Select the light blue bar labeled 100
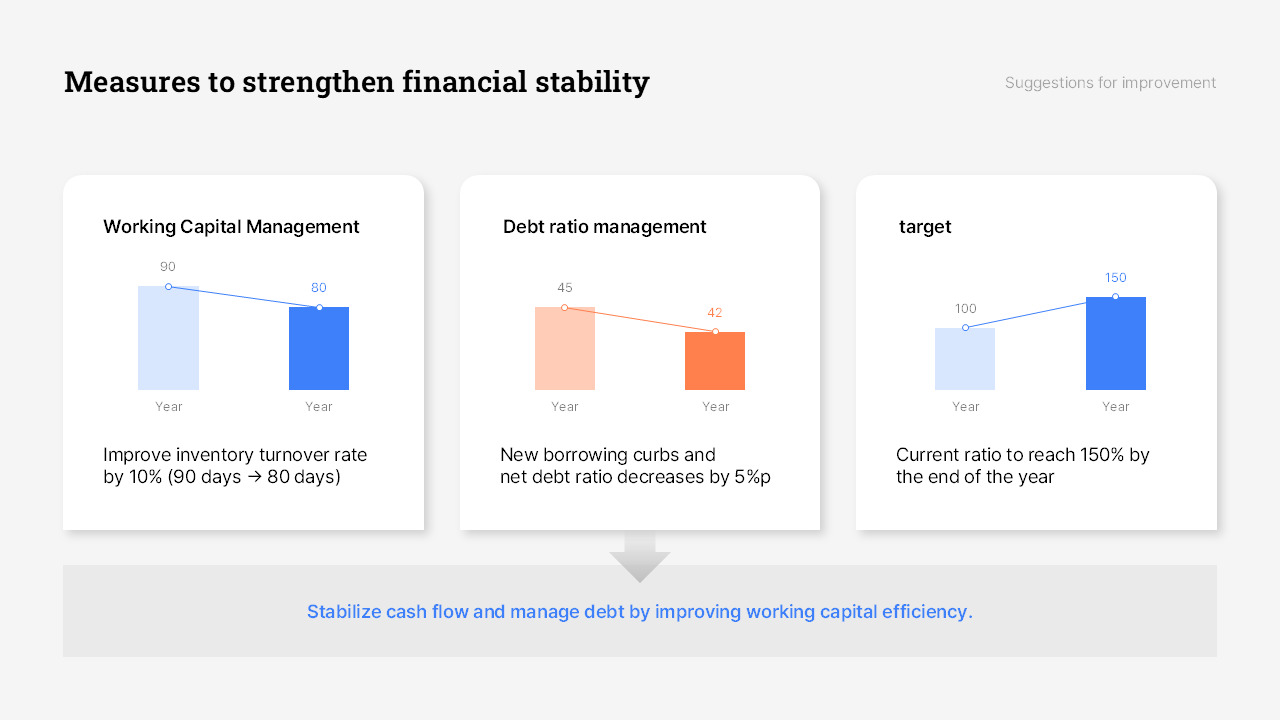Viewport: 1280px width, 720px height. (965, 360)
